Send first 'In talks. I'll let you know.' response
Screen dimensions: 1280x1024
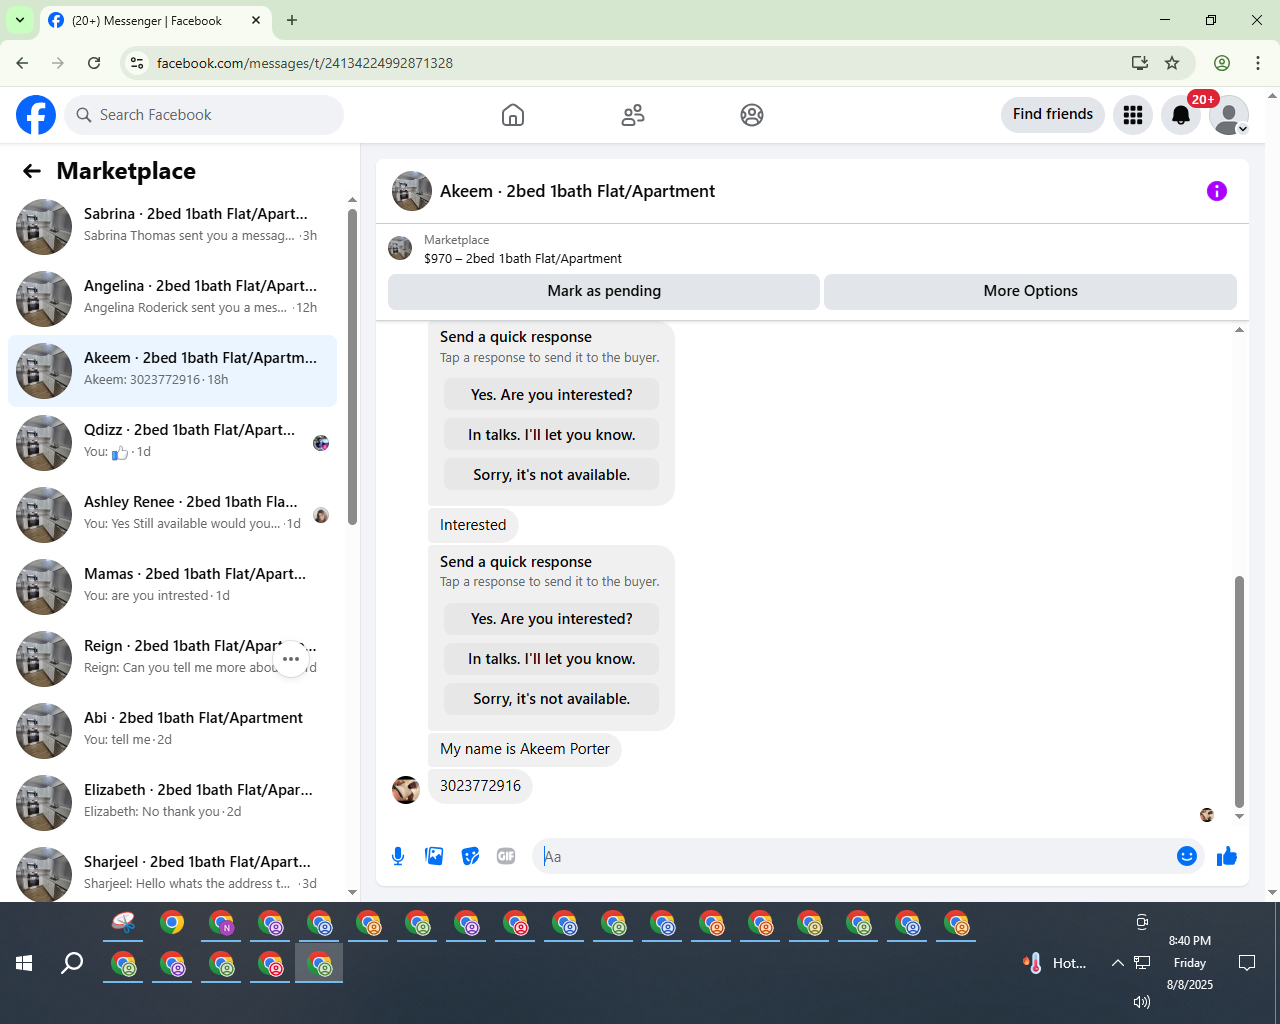click(552, 435)
